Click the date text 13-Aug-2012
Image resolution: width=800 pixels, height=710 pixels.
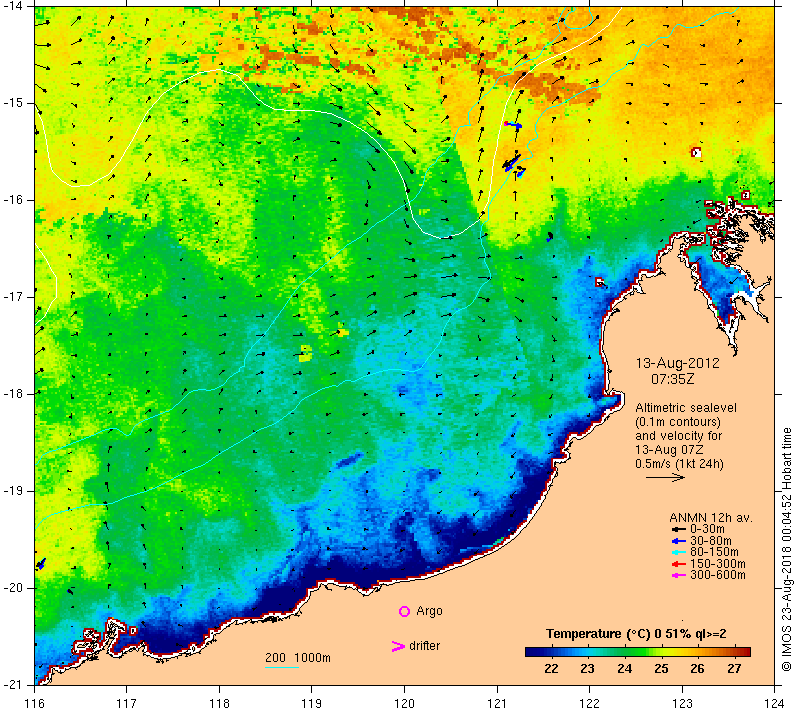pyautogui.click(x=678, y=364)
